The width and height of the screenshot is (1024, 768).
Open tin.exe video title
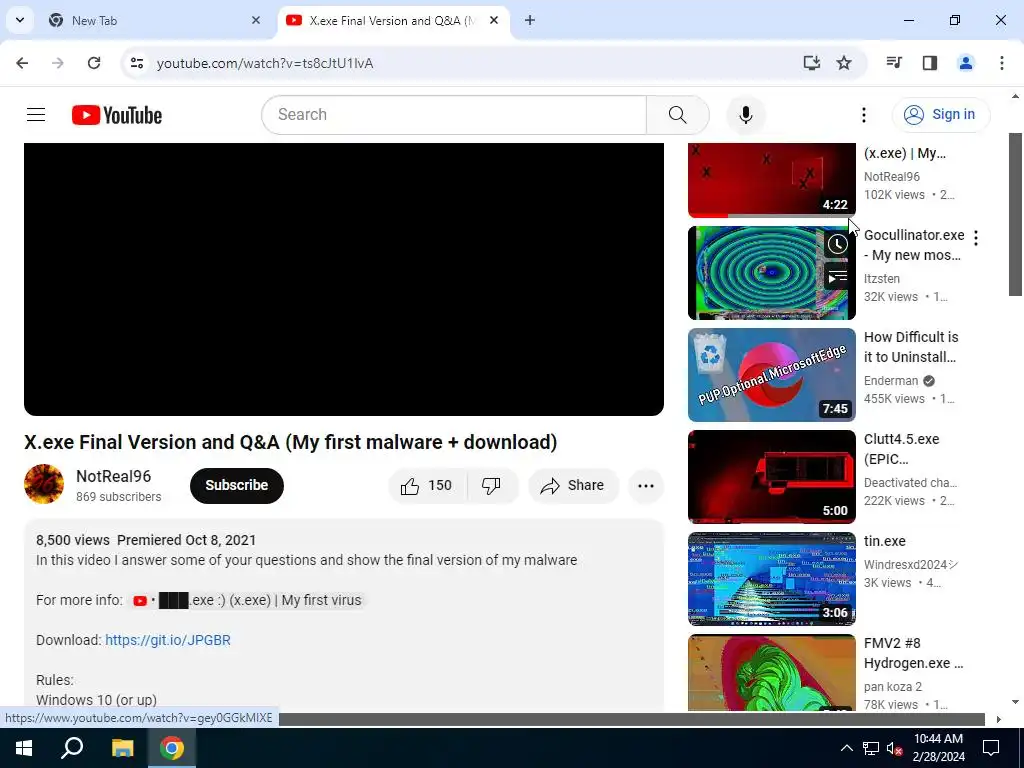884,541
